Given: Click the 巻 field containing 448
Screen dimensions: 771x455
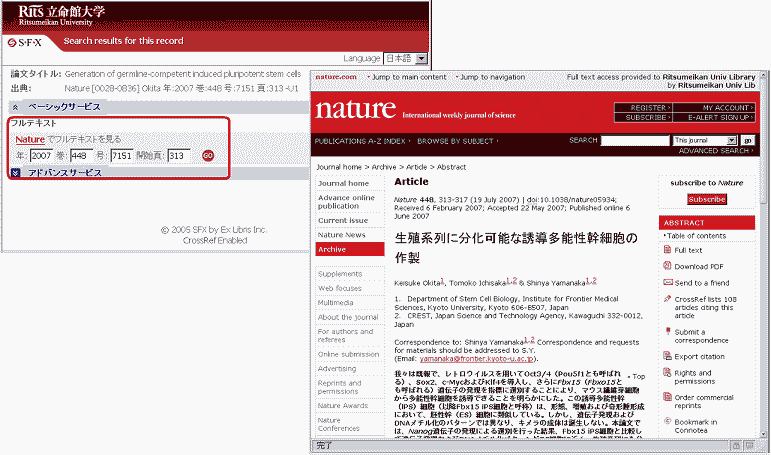Looking at the screenshot, I should point(81,155).
